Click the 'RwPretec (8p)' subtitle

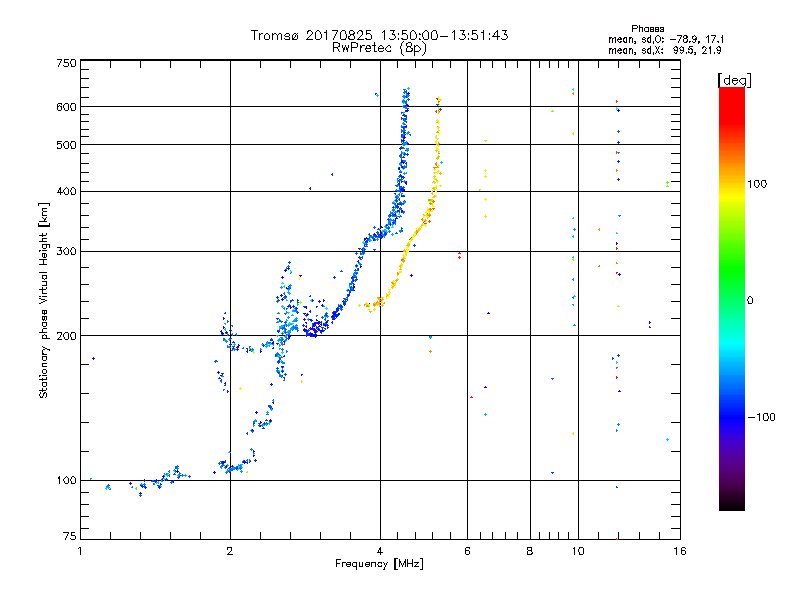(379, 48)
